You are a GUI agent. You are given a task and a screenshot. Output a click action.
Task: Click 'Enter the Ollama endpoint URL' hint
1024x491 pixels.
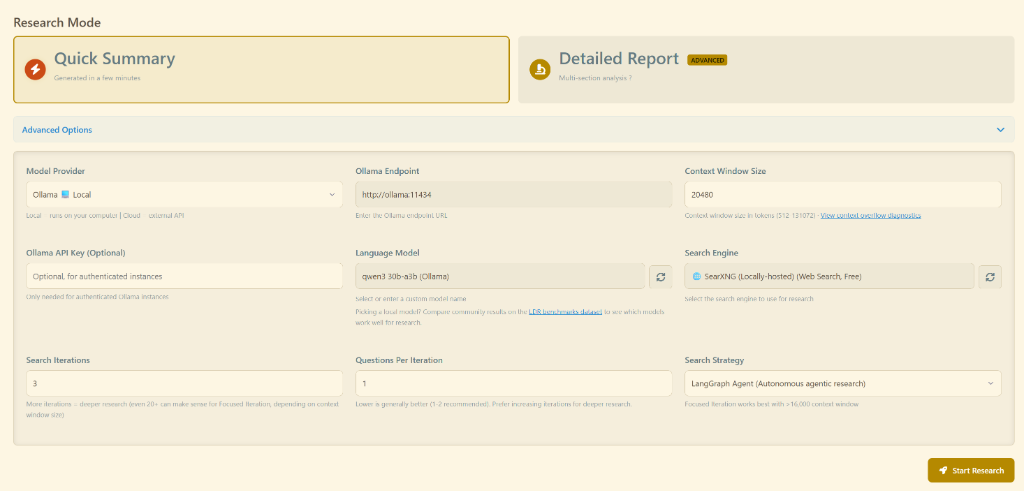402,215
